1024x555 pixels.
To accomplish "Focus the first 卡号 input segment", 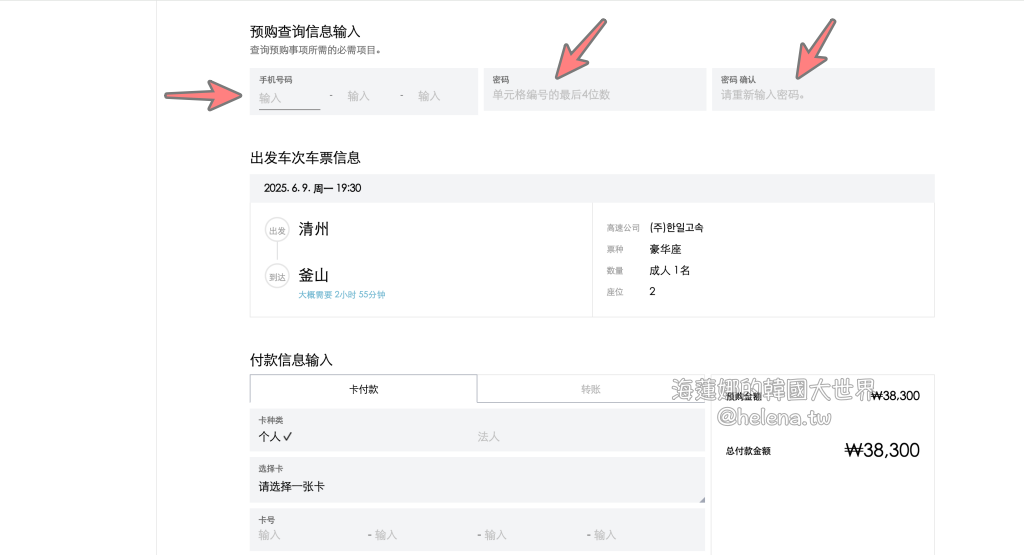I will pos(300,535).
